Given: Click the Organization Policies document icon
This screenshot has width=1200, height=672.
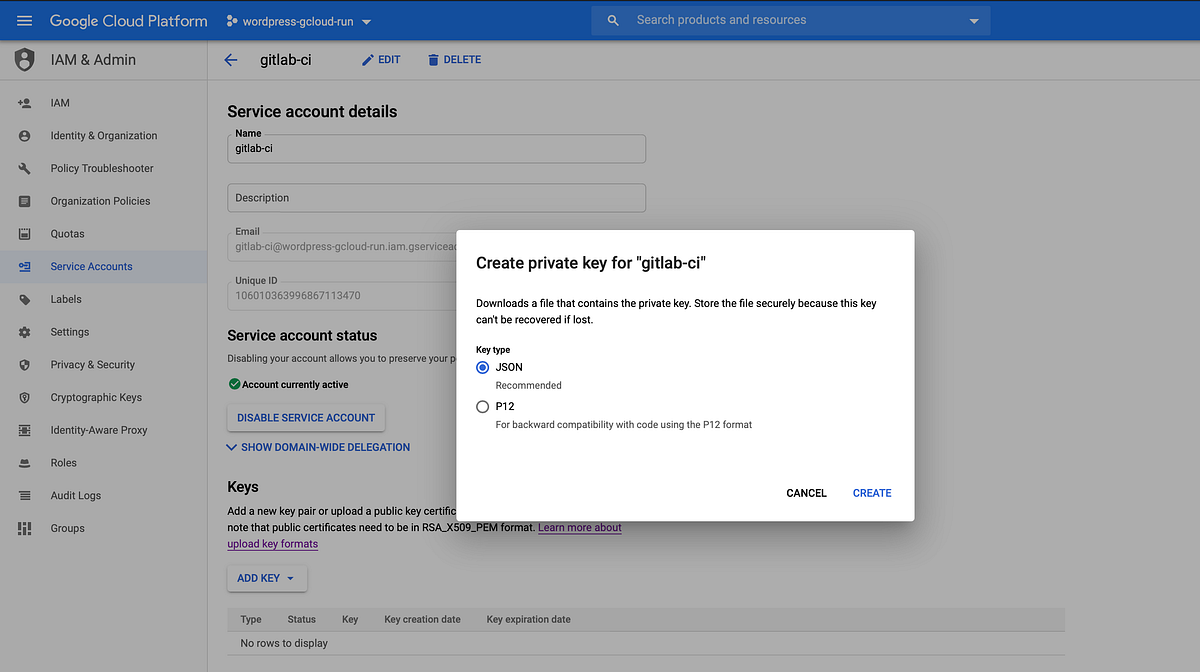Looking at the screenshot, I should (25, 201).
